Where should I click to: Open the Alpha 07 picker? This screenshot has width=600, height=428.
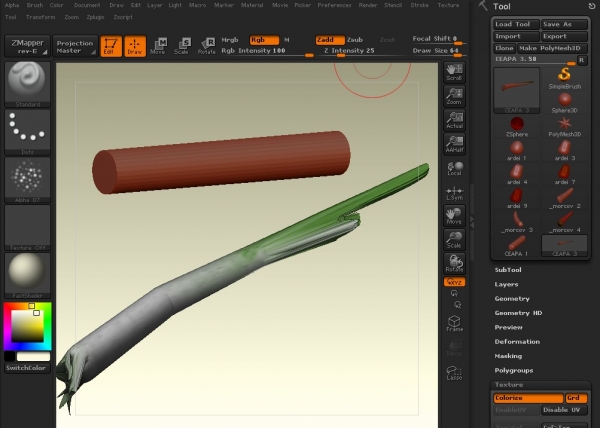coord(27,180)
